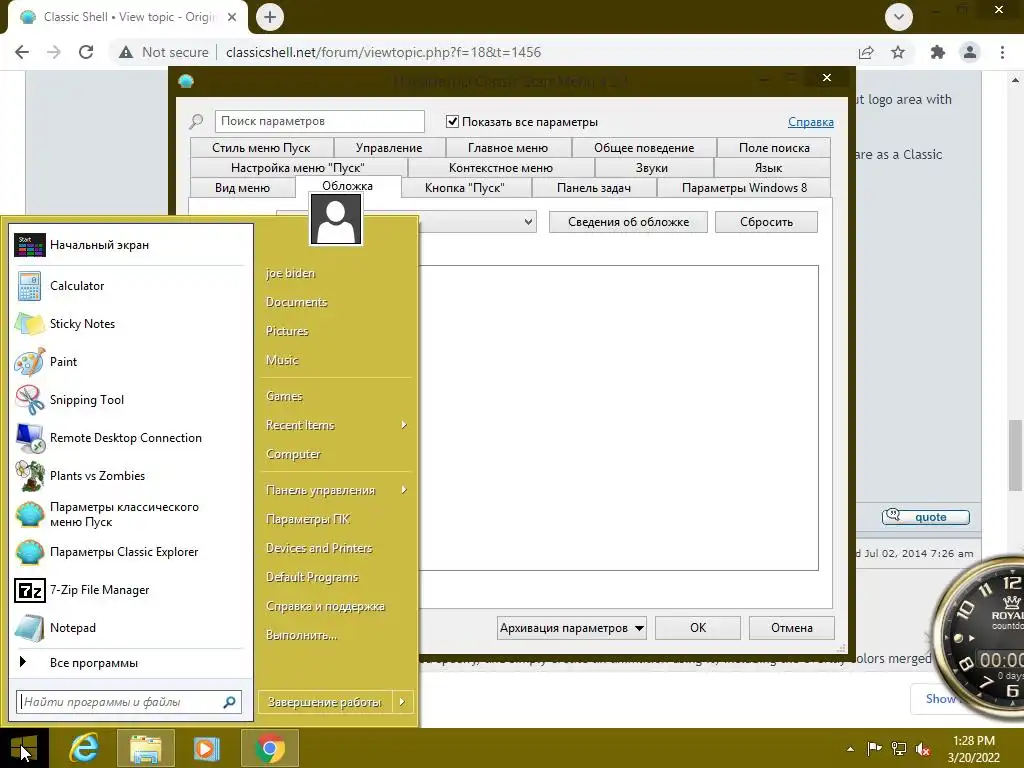
Task: Open File Explorer from the taskbar
Action: (146, 748)
